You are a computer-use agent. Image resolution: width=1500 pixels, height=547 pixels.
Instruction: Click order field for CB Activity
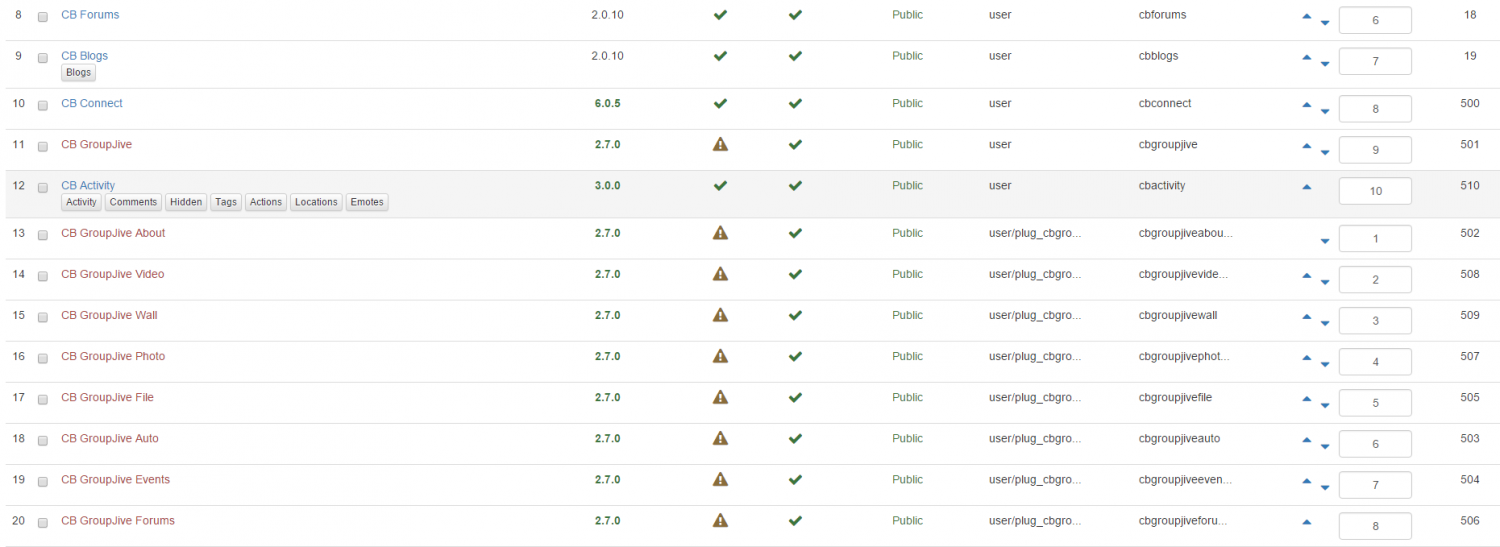1375,191
